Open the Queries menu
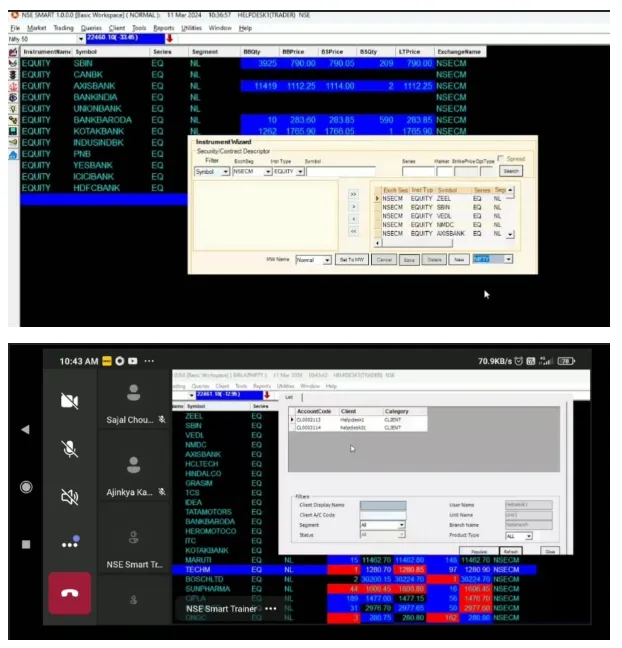Screen dimensions: 622x648 pyautogui.click(x=91, y=28)
